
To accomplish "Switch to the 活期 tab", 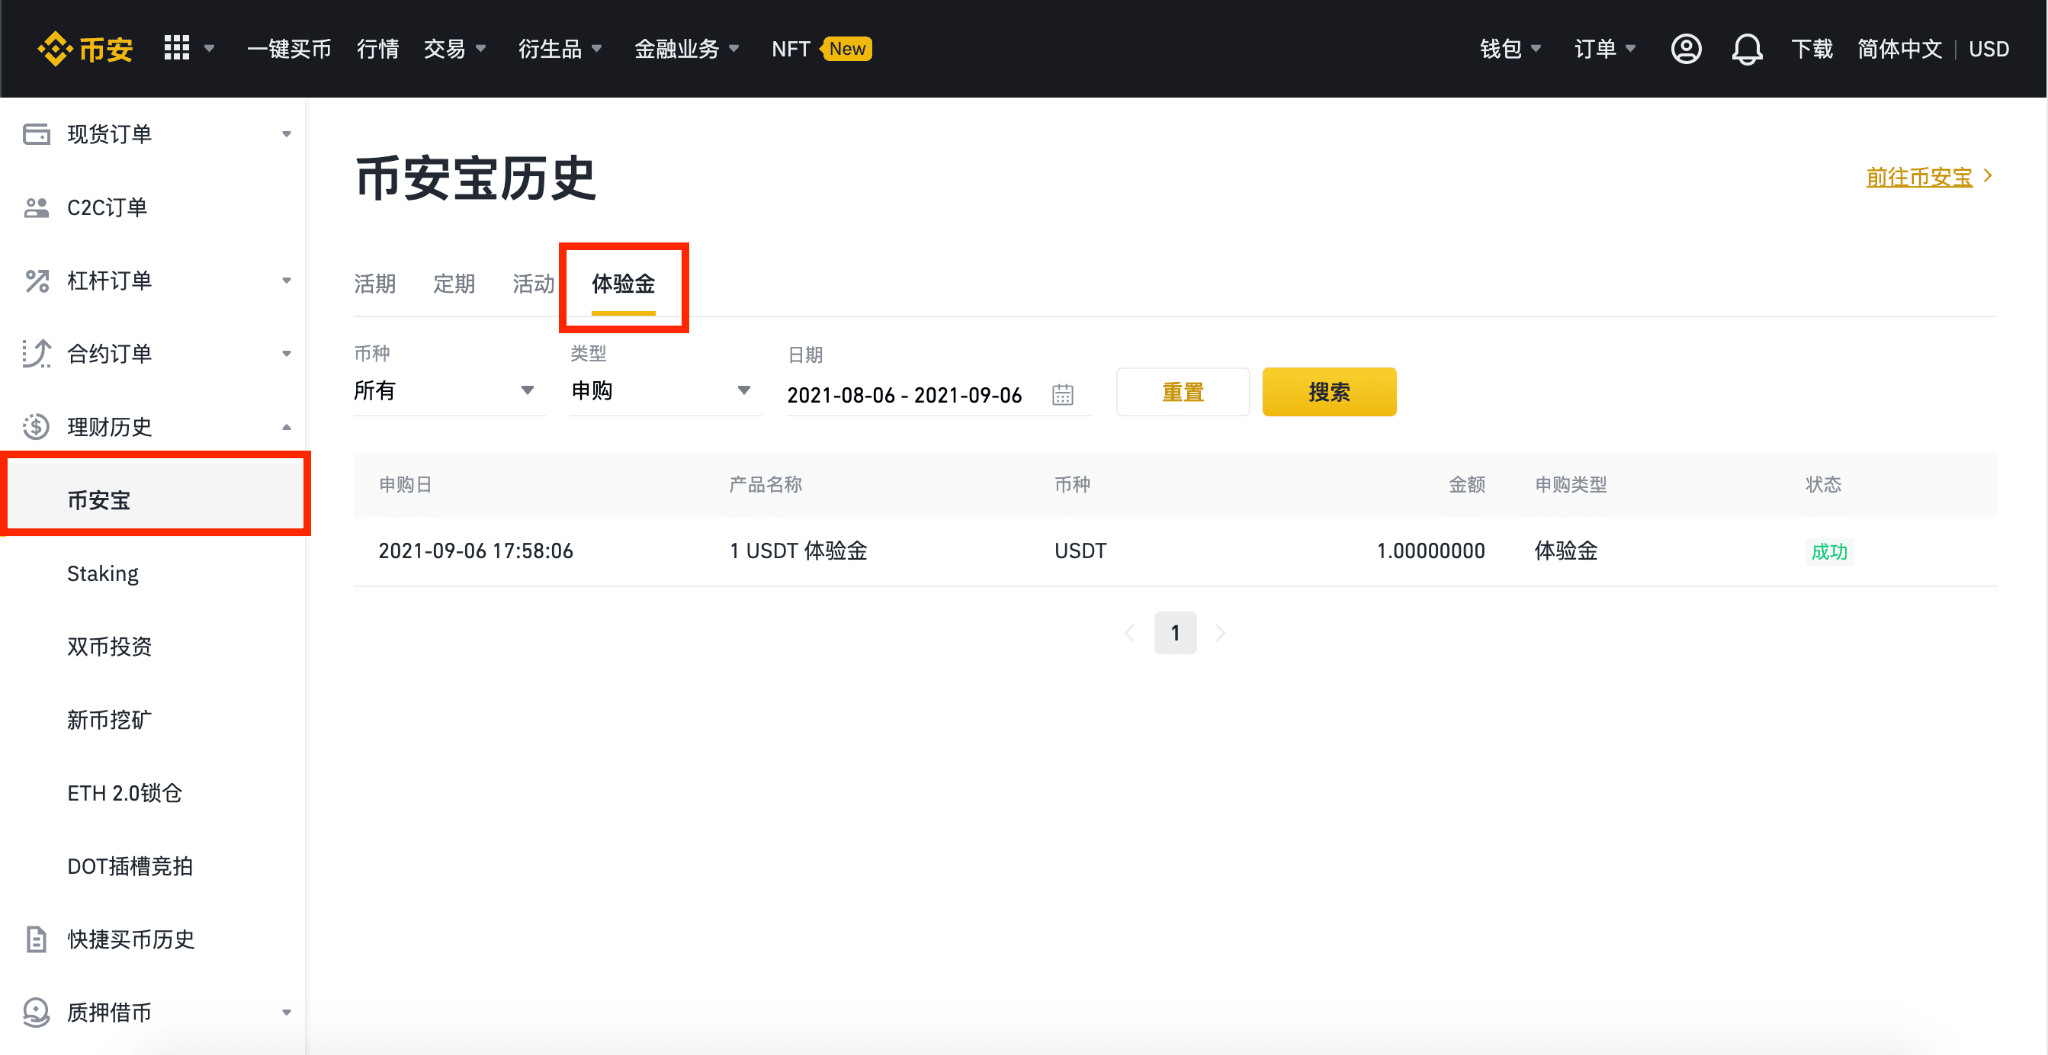I will (x=375, y=284).
